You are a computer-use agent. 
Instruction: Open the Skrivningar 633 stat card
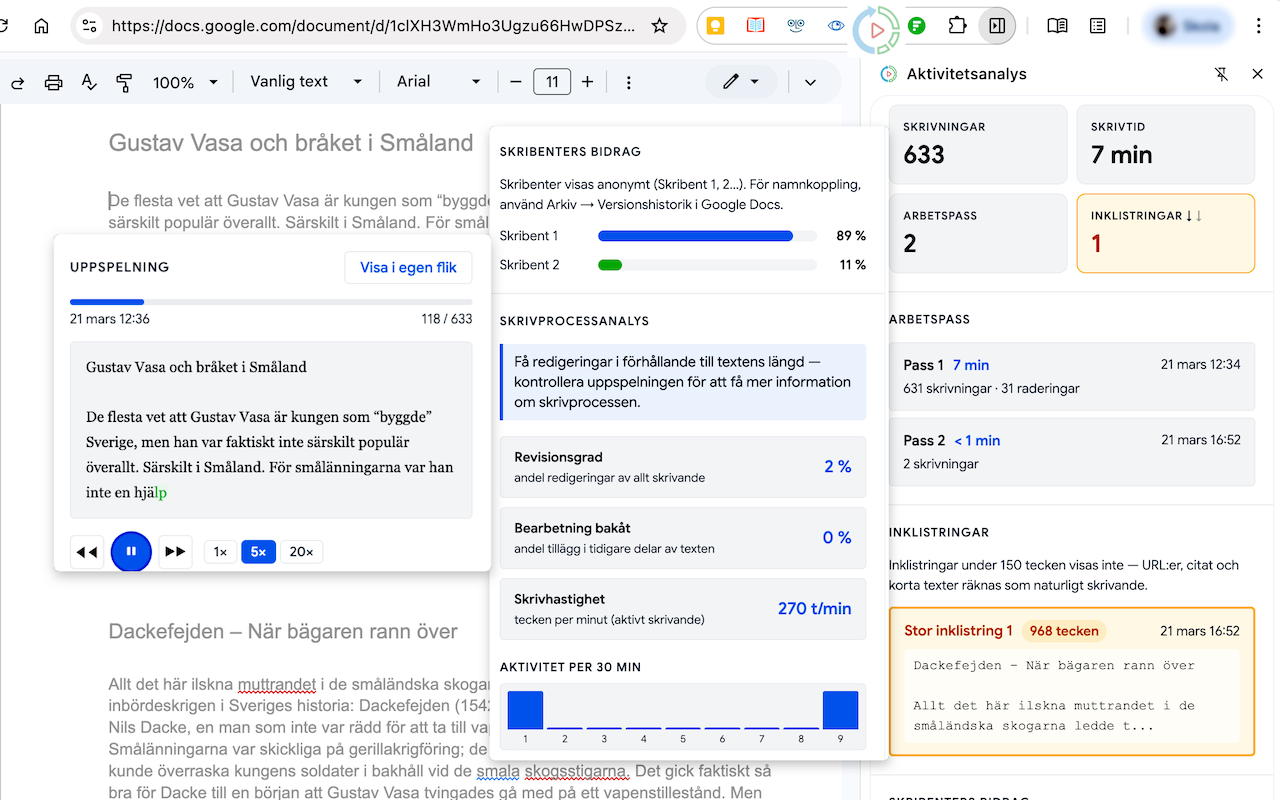tap(977, 144)
